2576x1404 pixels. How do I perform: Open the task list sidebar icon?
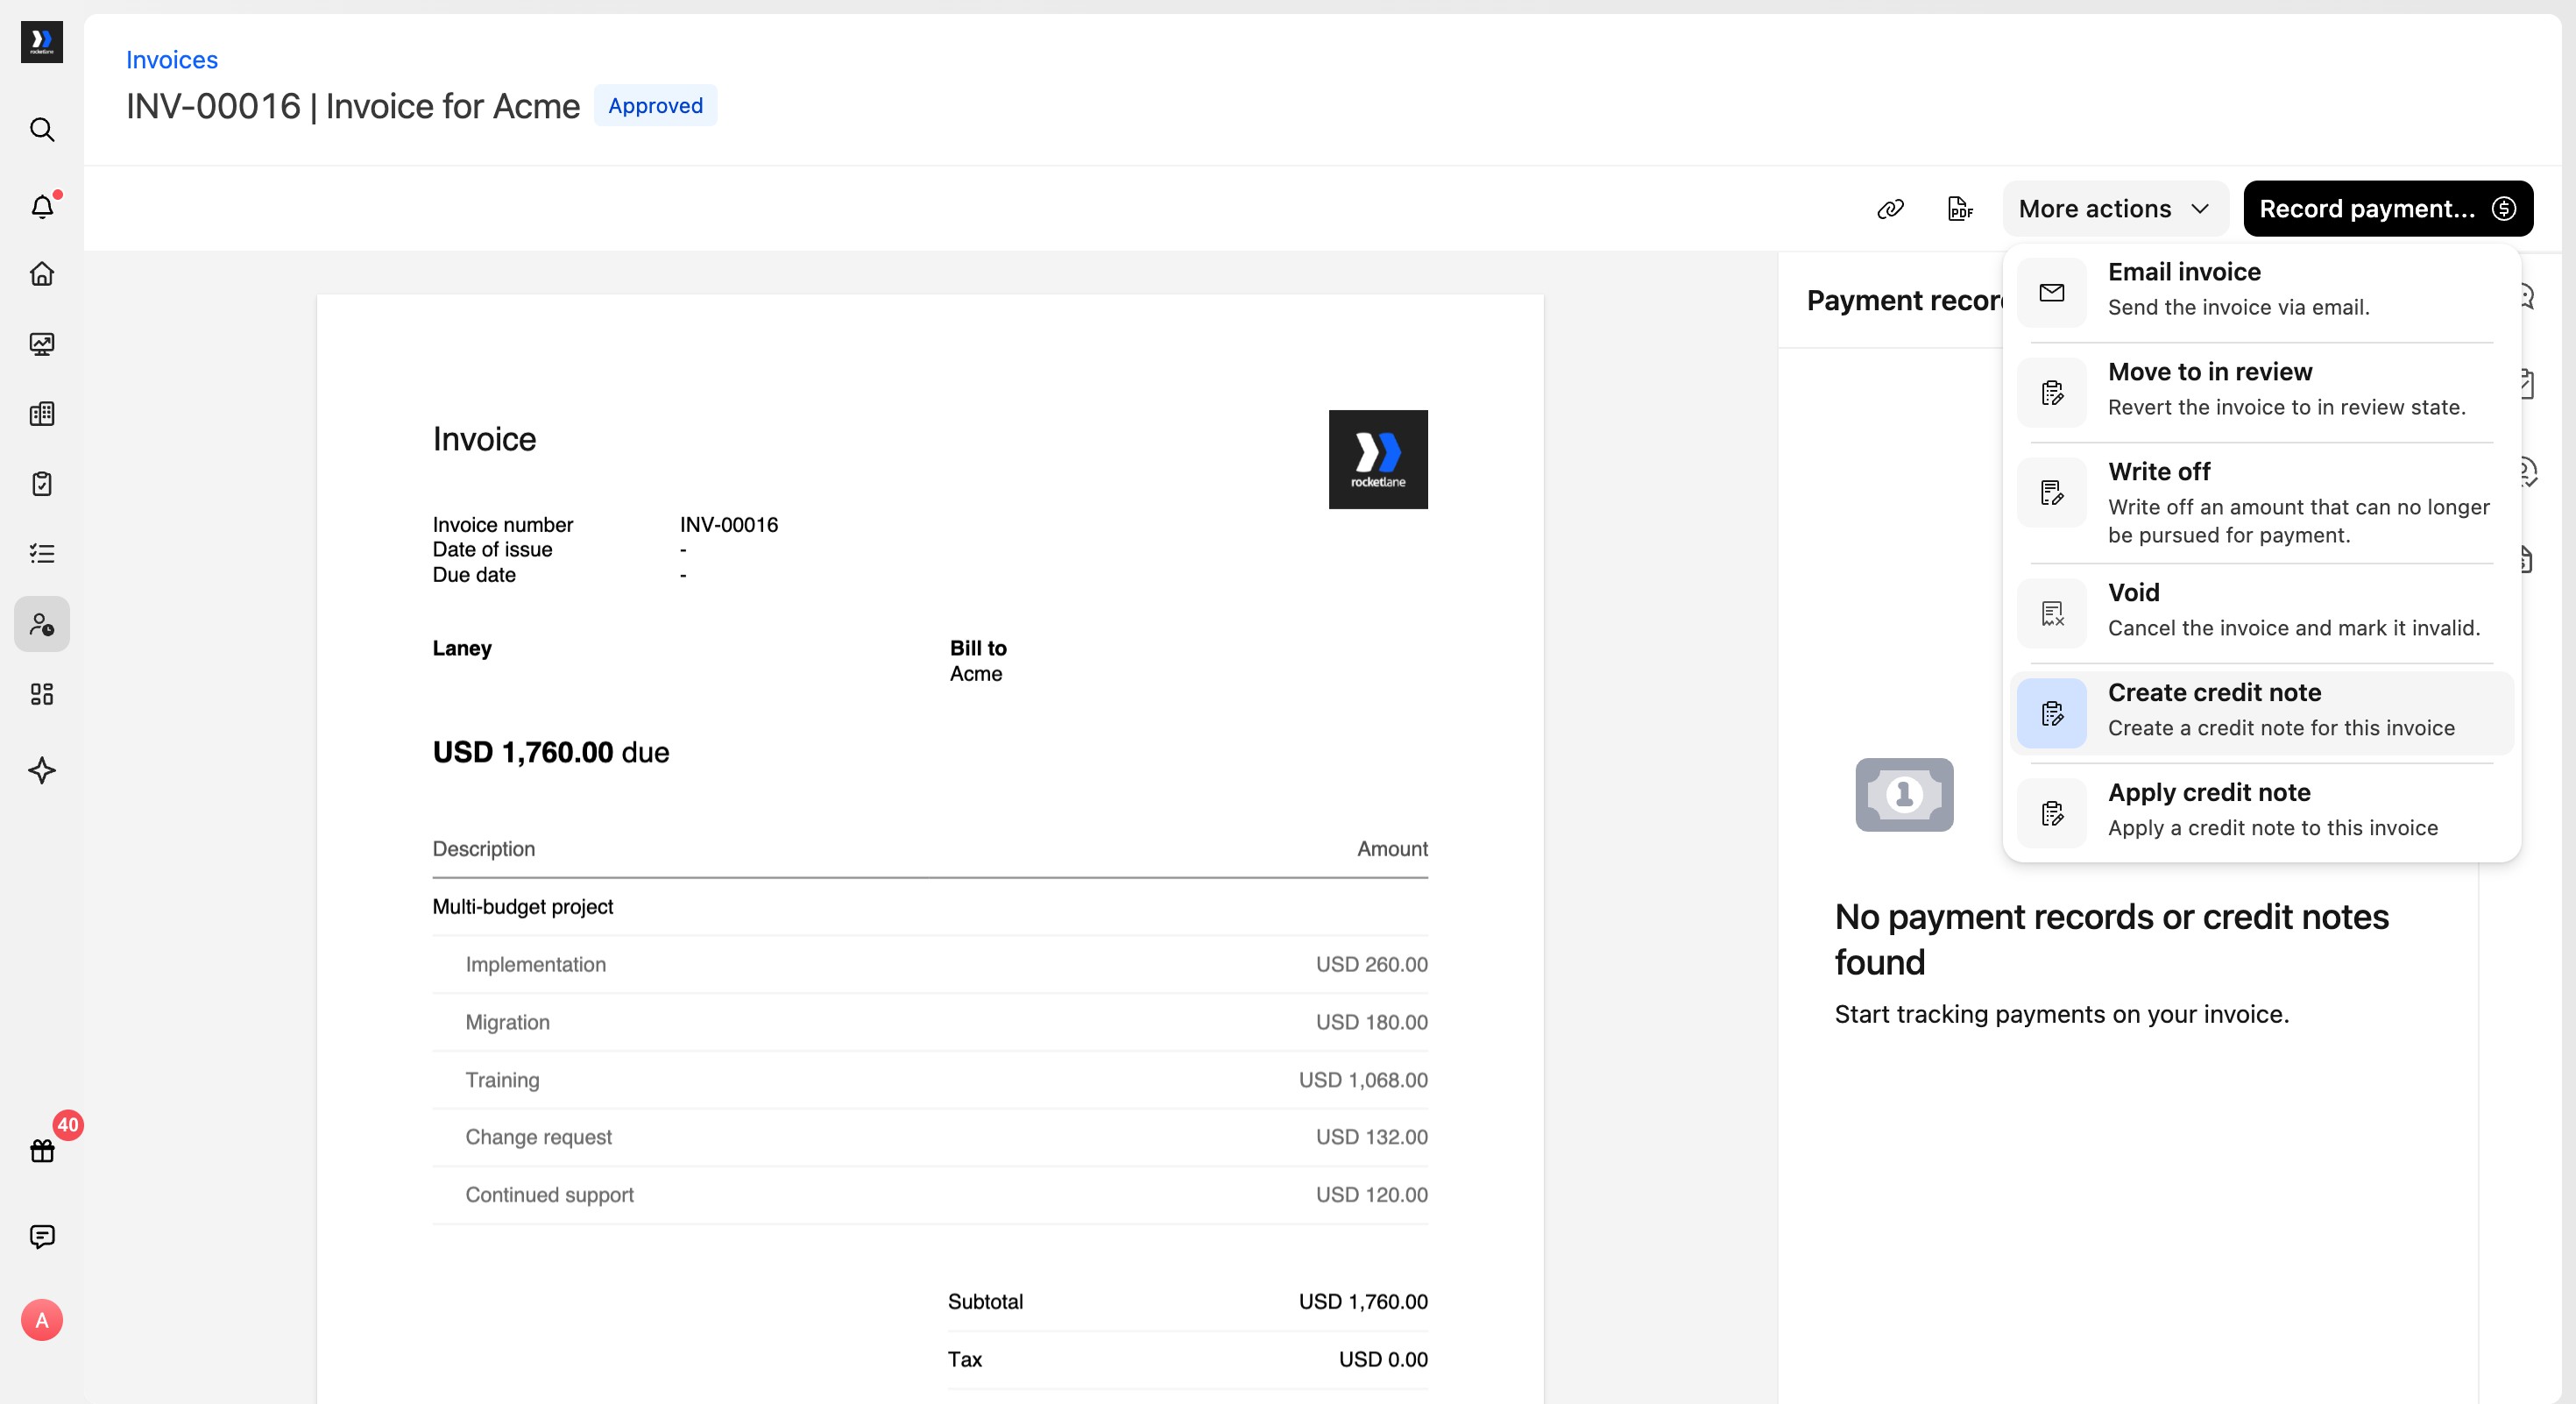(42, 553)
